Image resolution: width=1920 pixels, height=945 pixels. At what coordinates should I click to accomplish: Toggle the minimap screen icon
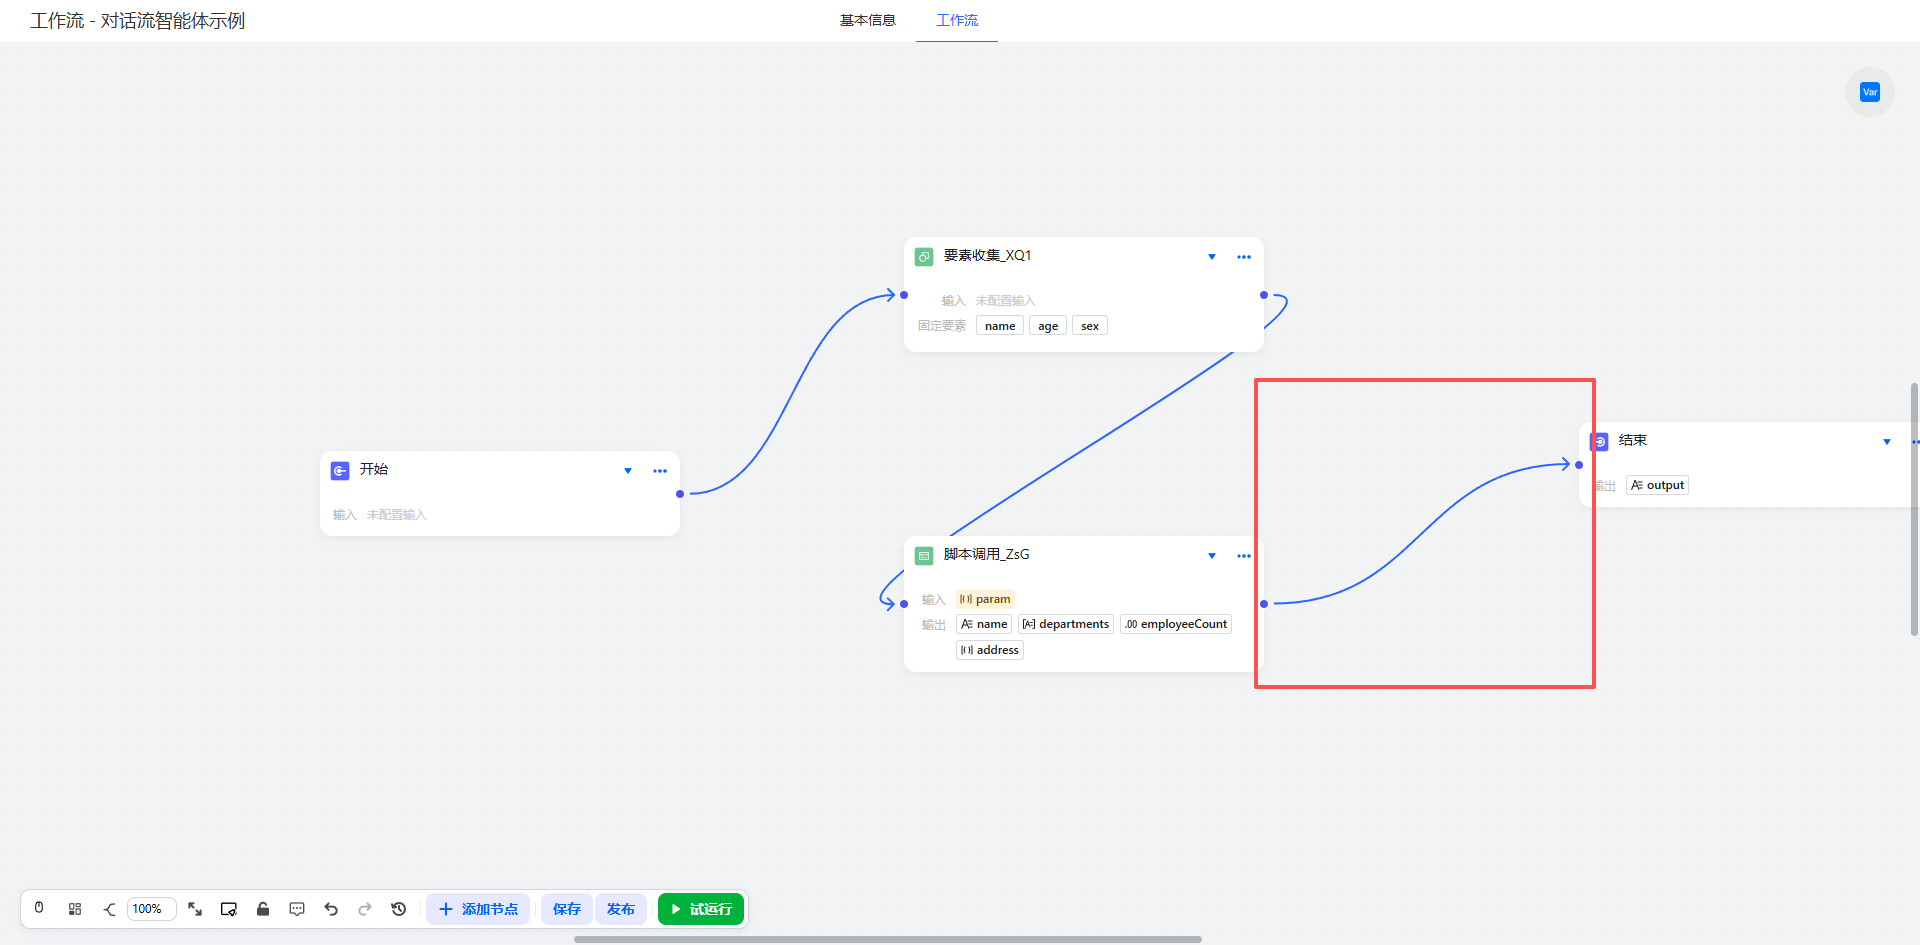[x=229, y=909]
